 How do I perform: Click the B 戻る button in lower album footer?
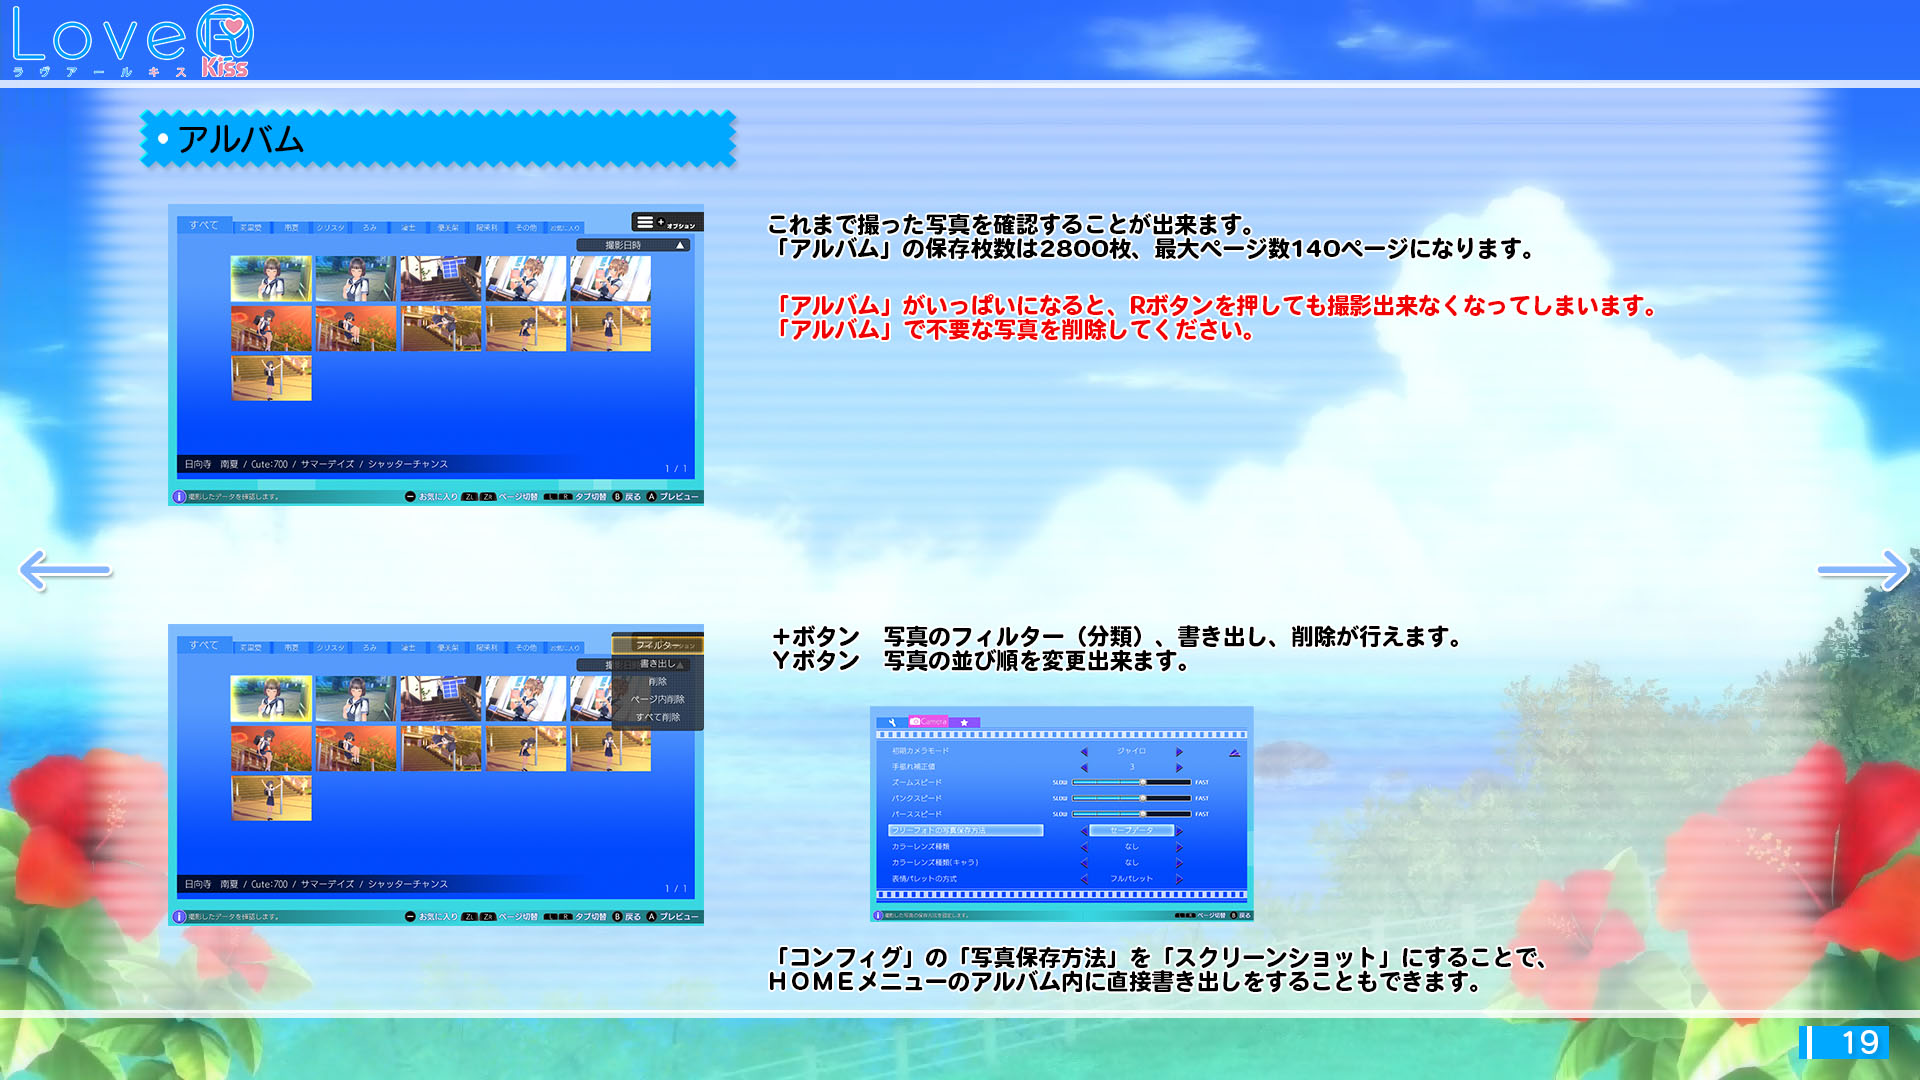tap(627, 917)
